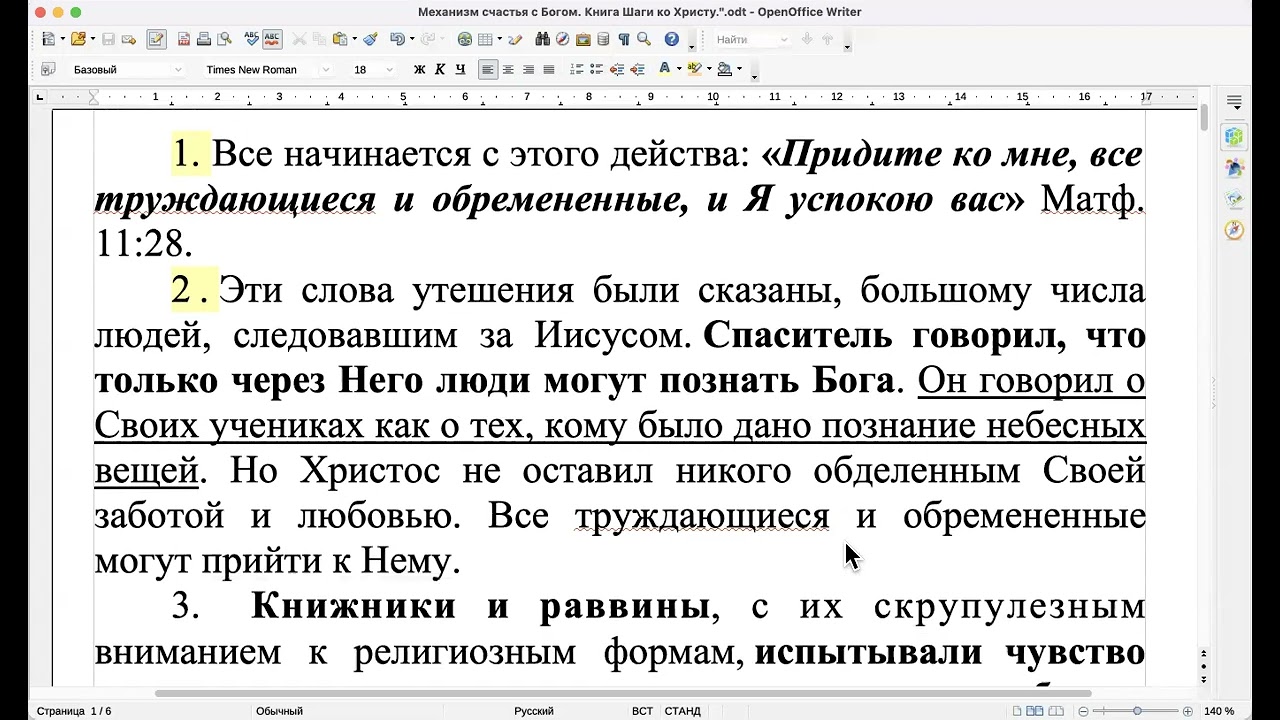Open the Times New Roman font dropdown
Viewport: 1280px width, 720px height.
[x=326, y=69]
